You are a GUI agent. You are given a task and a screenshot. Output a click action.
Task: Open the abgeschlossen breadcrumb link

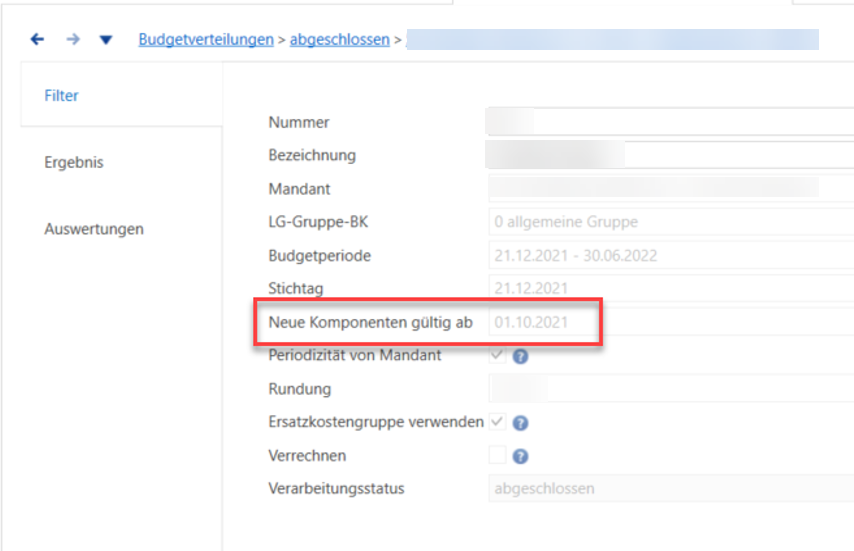click(339, 39)
